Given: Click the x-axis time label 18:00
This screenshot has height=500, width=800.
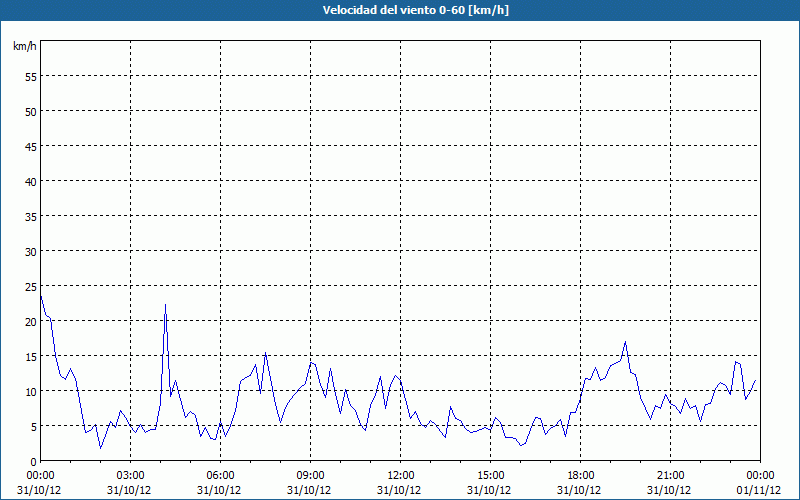Looking at the screenshot, I should click(581, 476).
